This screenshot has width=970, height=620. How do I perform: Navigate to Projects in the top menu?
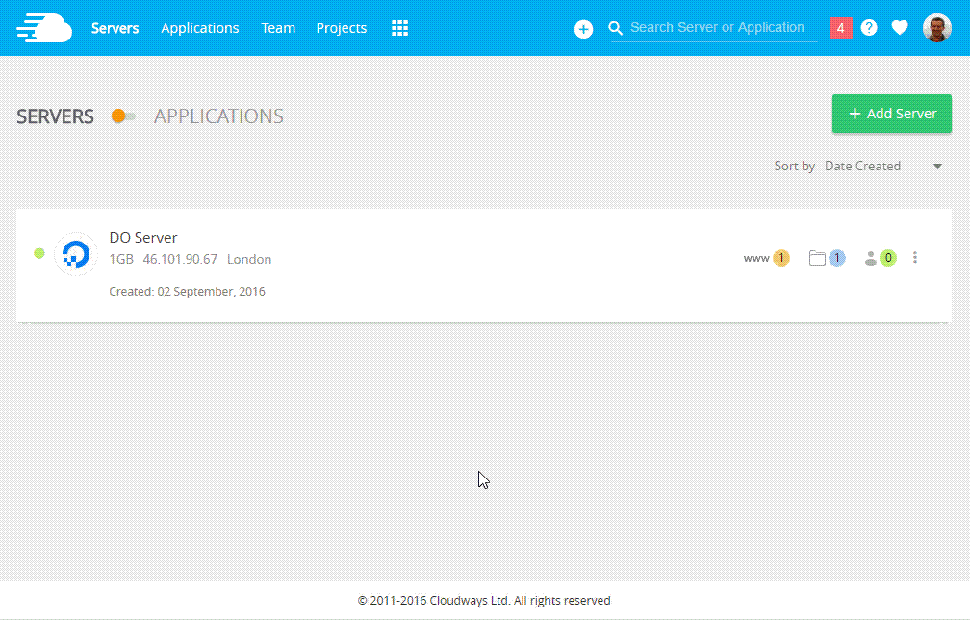(x=341, y=28)
